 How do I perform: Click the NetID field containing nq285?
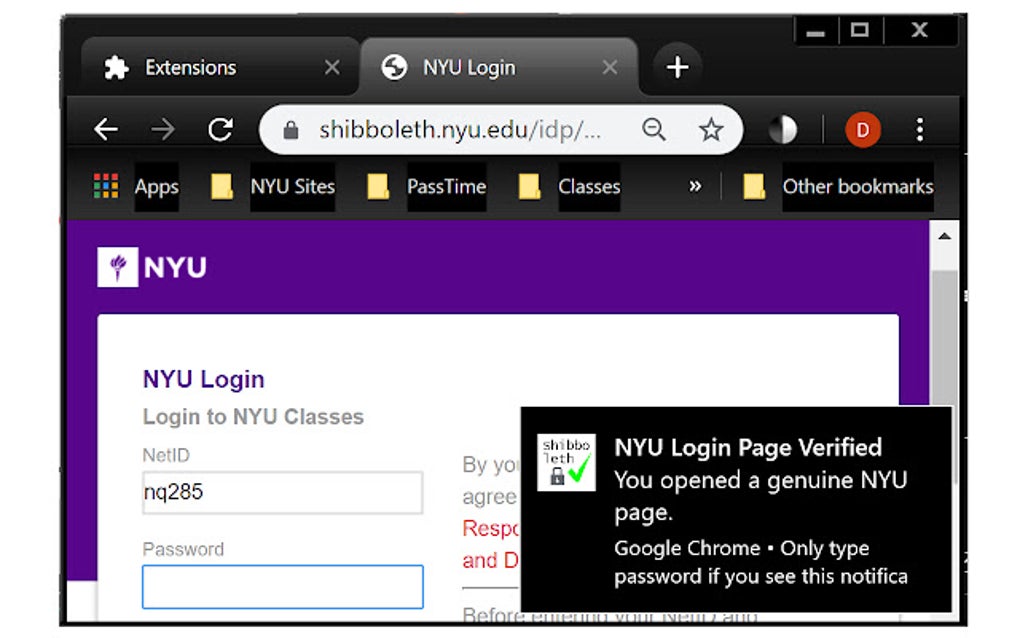pyautogui.click(x=282, y=493)
